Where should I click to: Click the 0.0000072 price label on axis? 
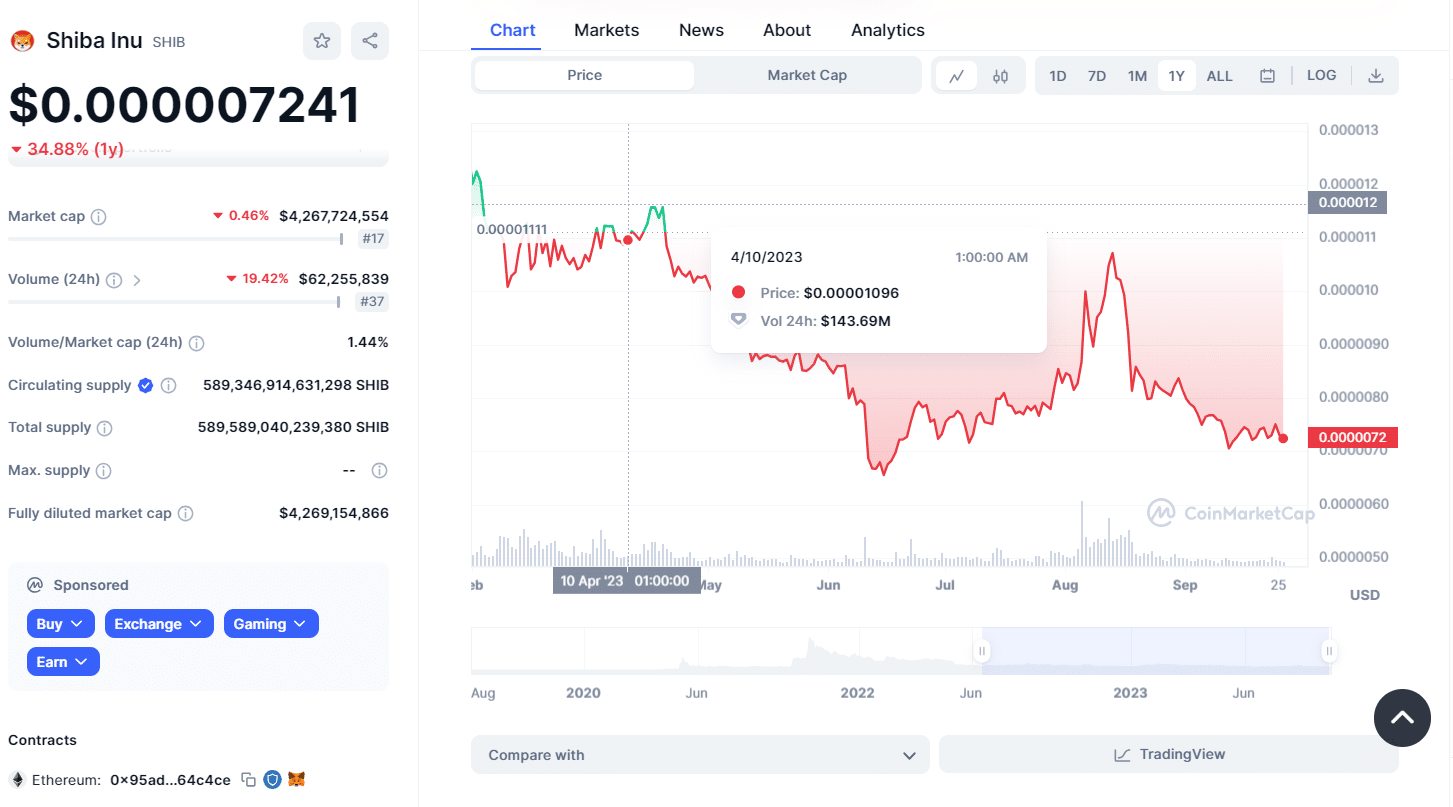pyautogui.click(x=1352, y=437)
